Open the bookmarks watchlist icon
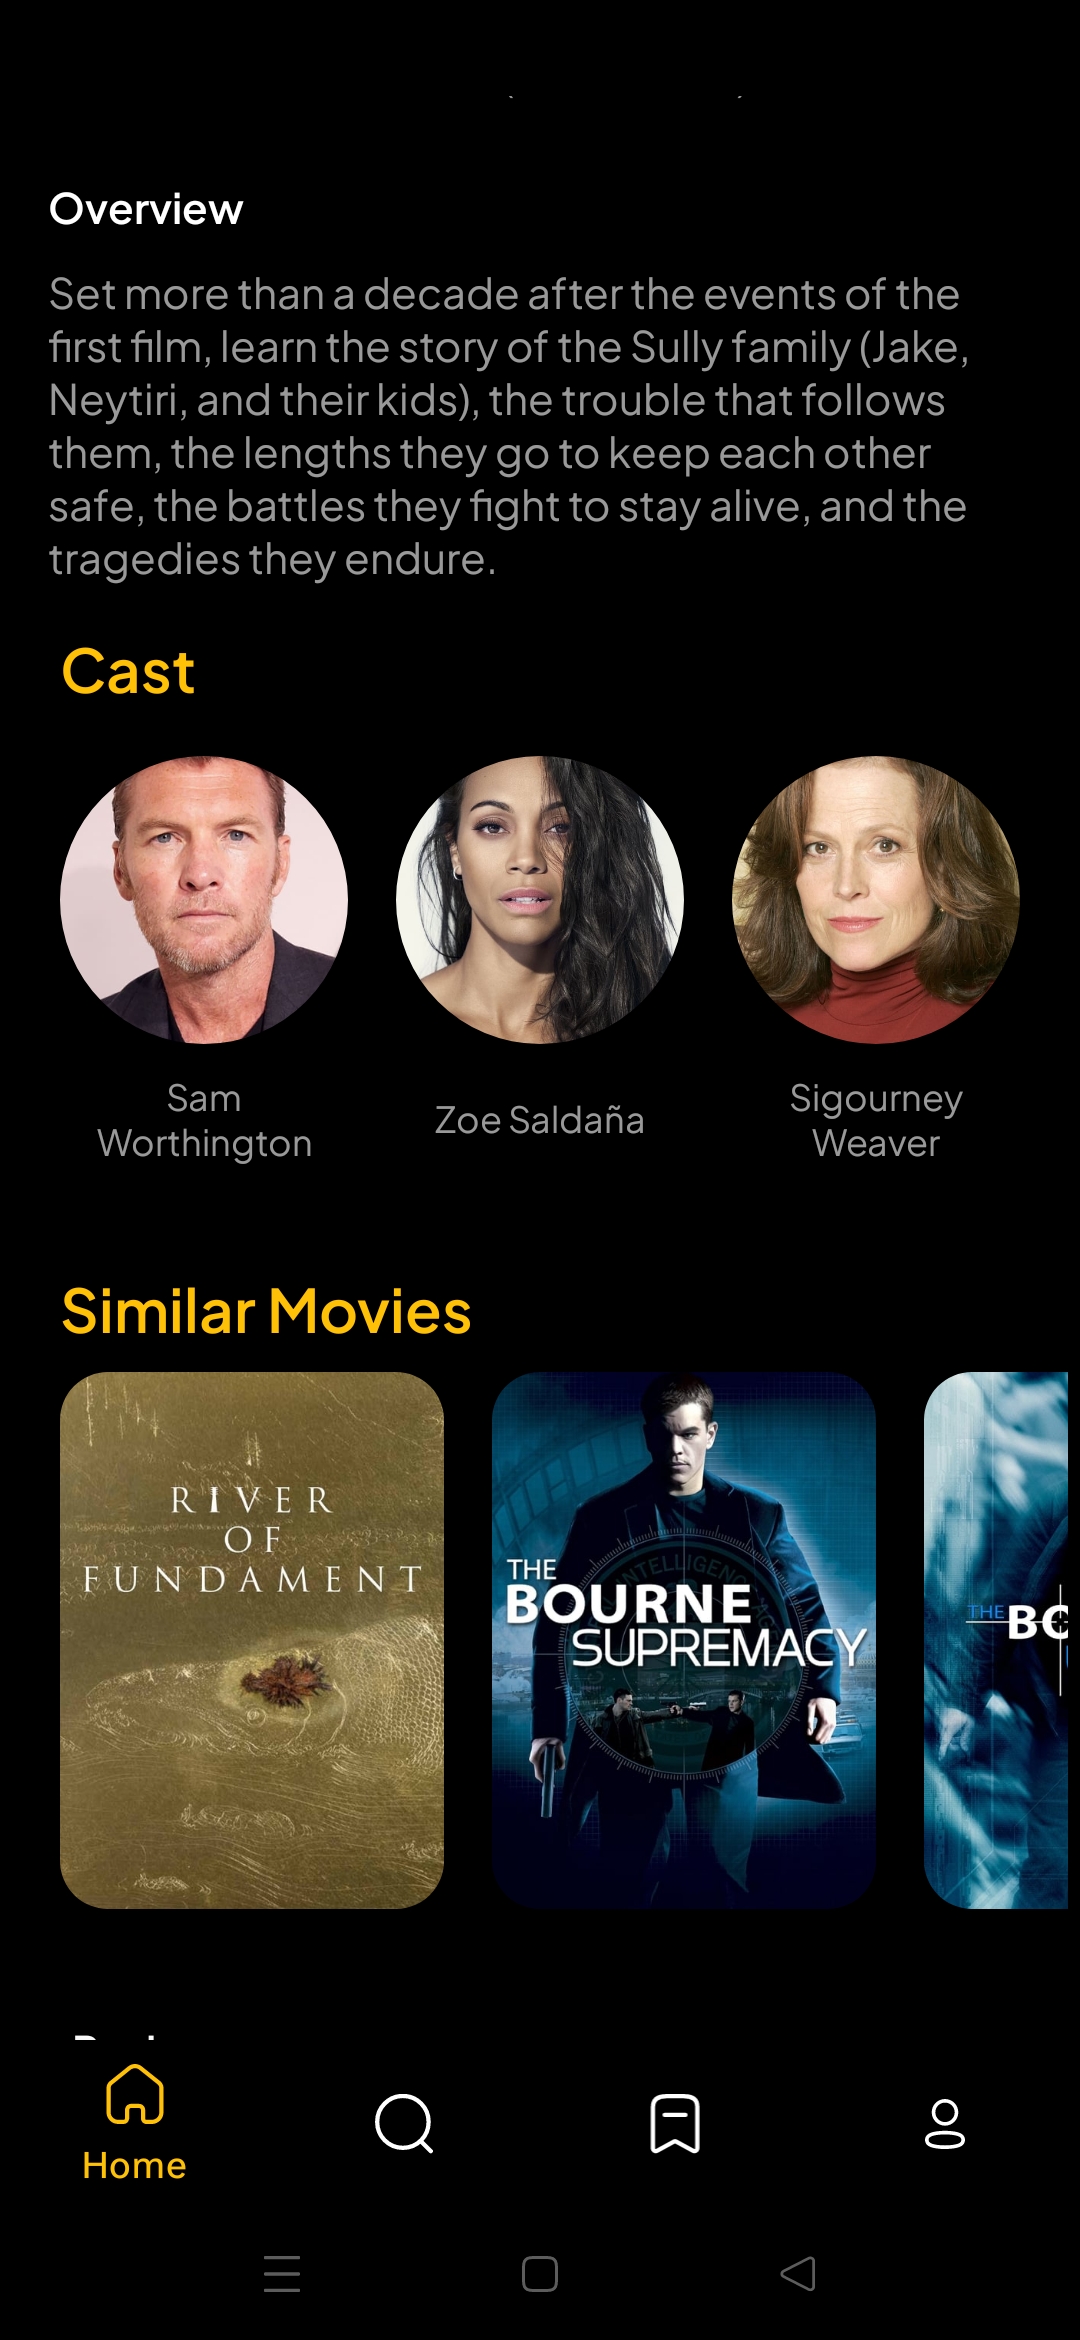This screenshot has width=1080, height=2340. click(675, 2123)
